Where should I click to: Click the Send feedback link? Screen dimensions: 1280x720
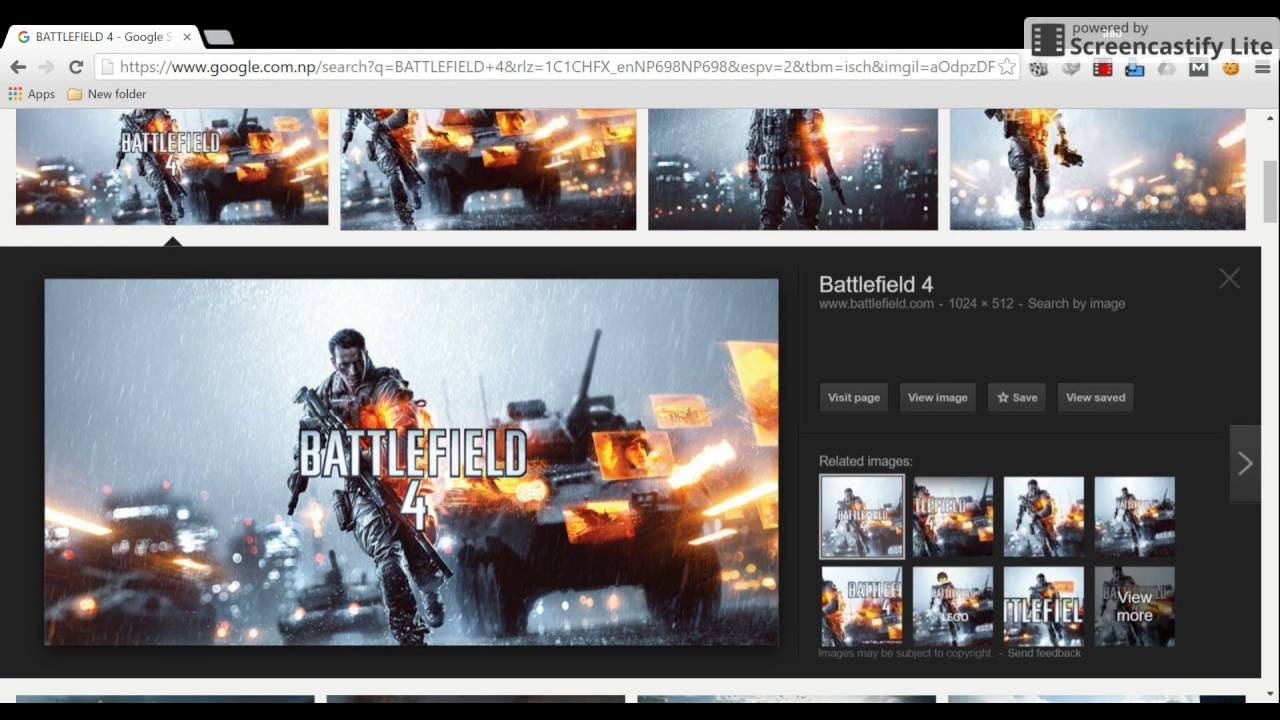coord(1044,653)
